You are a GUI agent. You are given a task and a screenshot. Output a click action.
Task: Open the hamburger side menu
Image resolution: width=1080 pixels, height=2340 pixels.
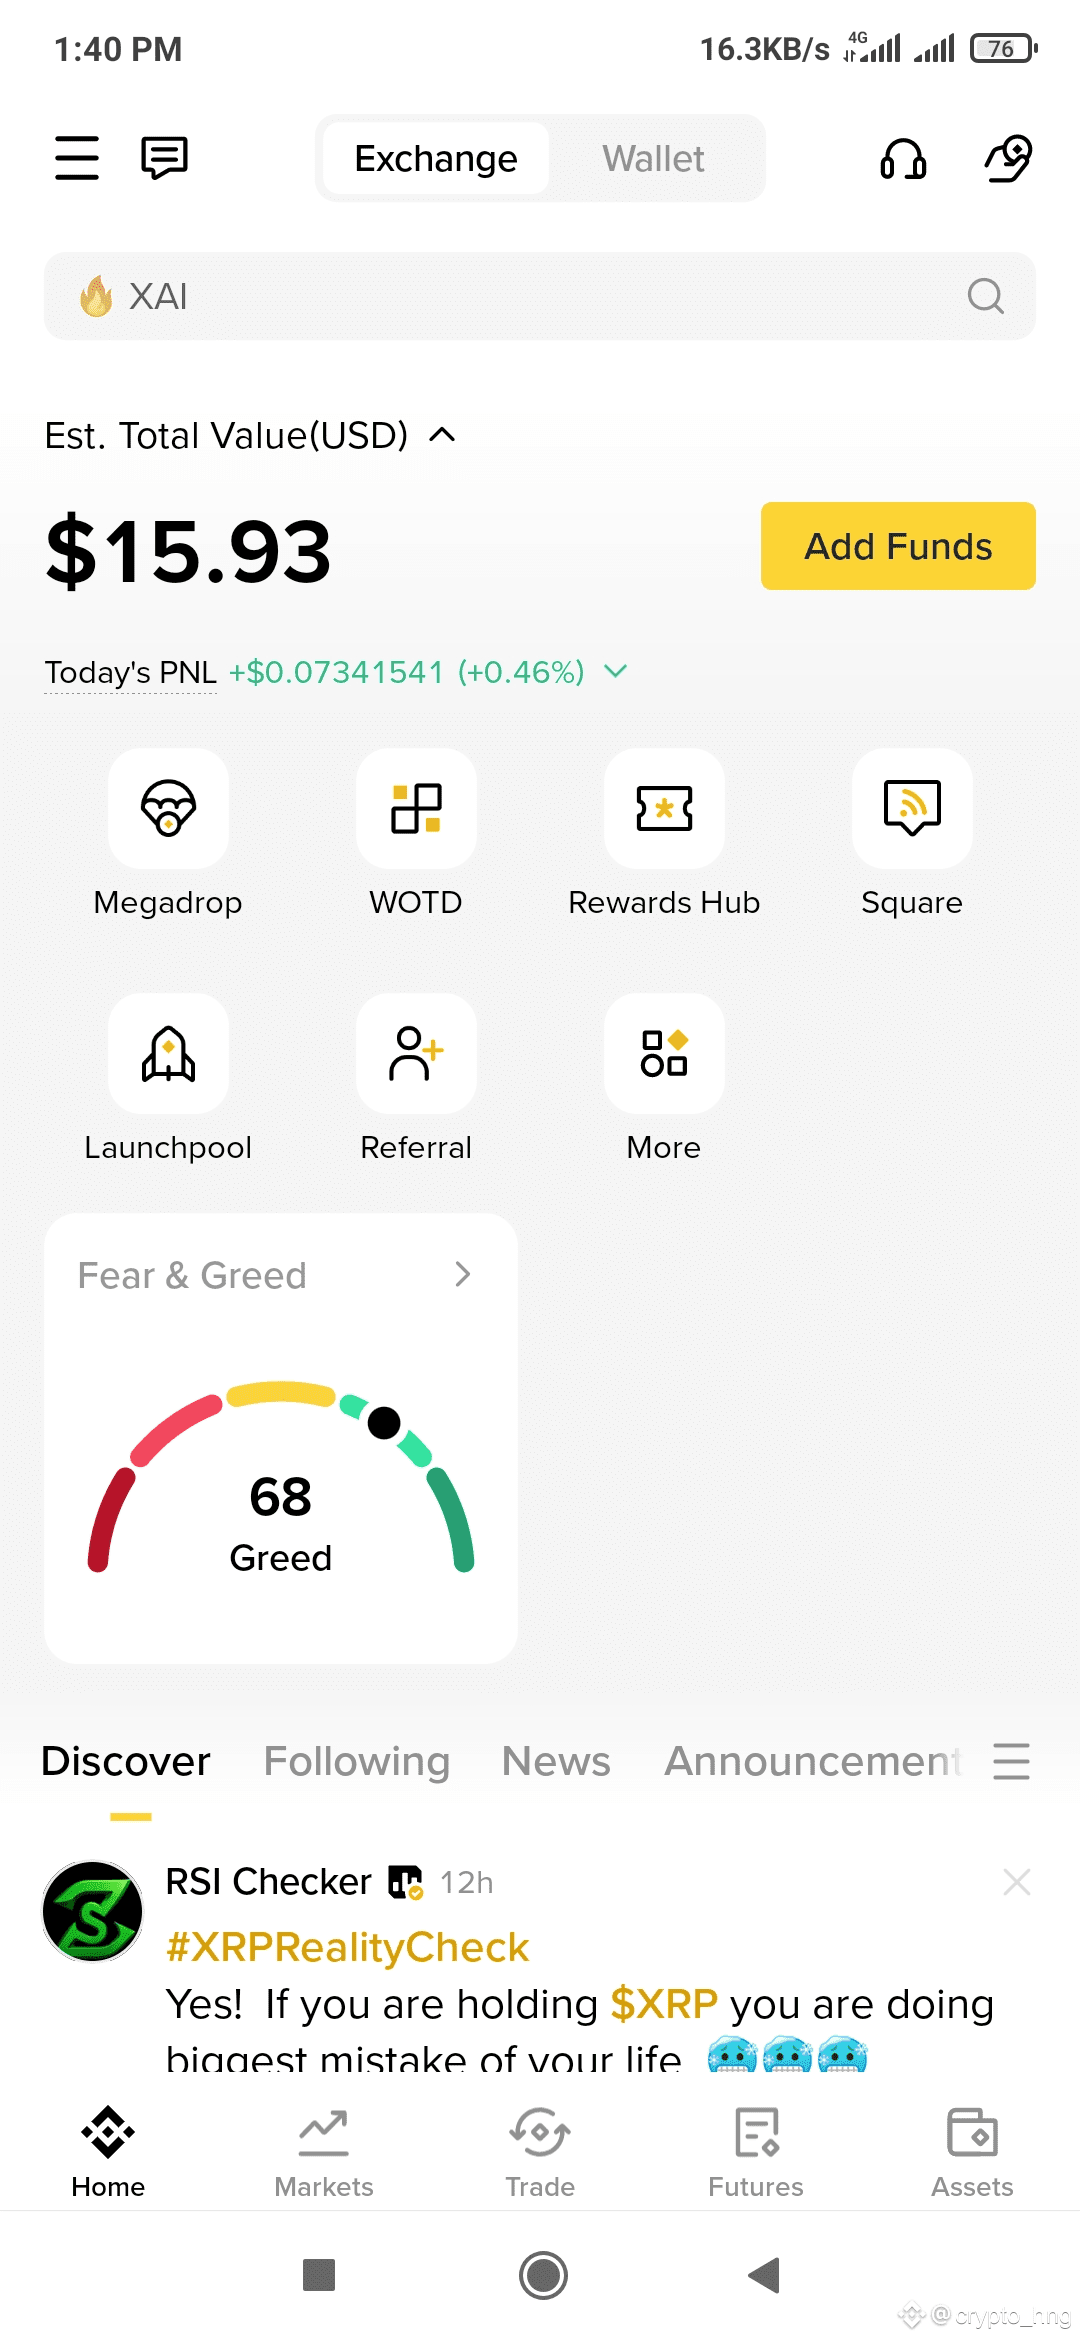coord(77,158)
